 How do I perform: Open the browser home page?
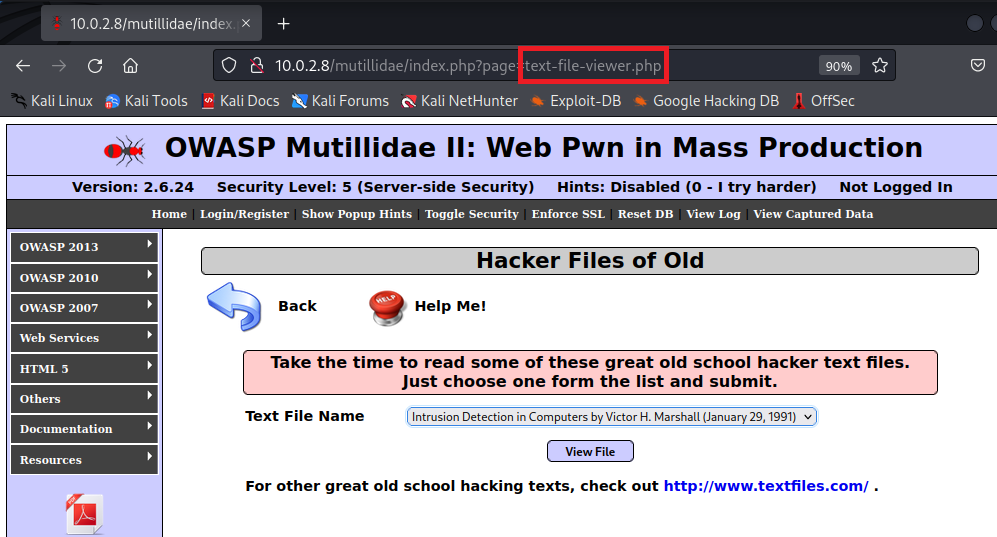130,65
